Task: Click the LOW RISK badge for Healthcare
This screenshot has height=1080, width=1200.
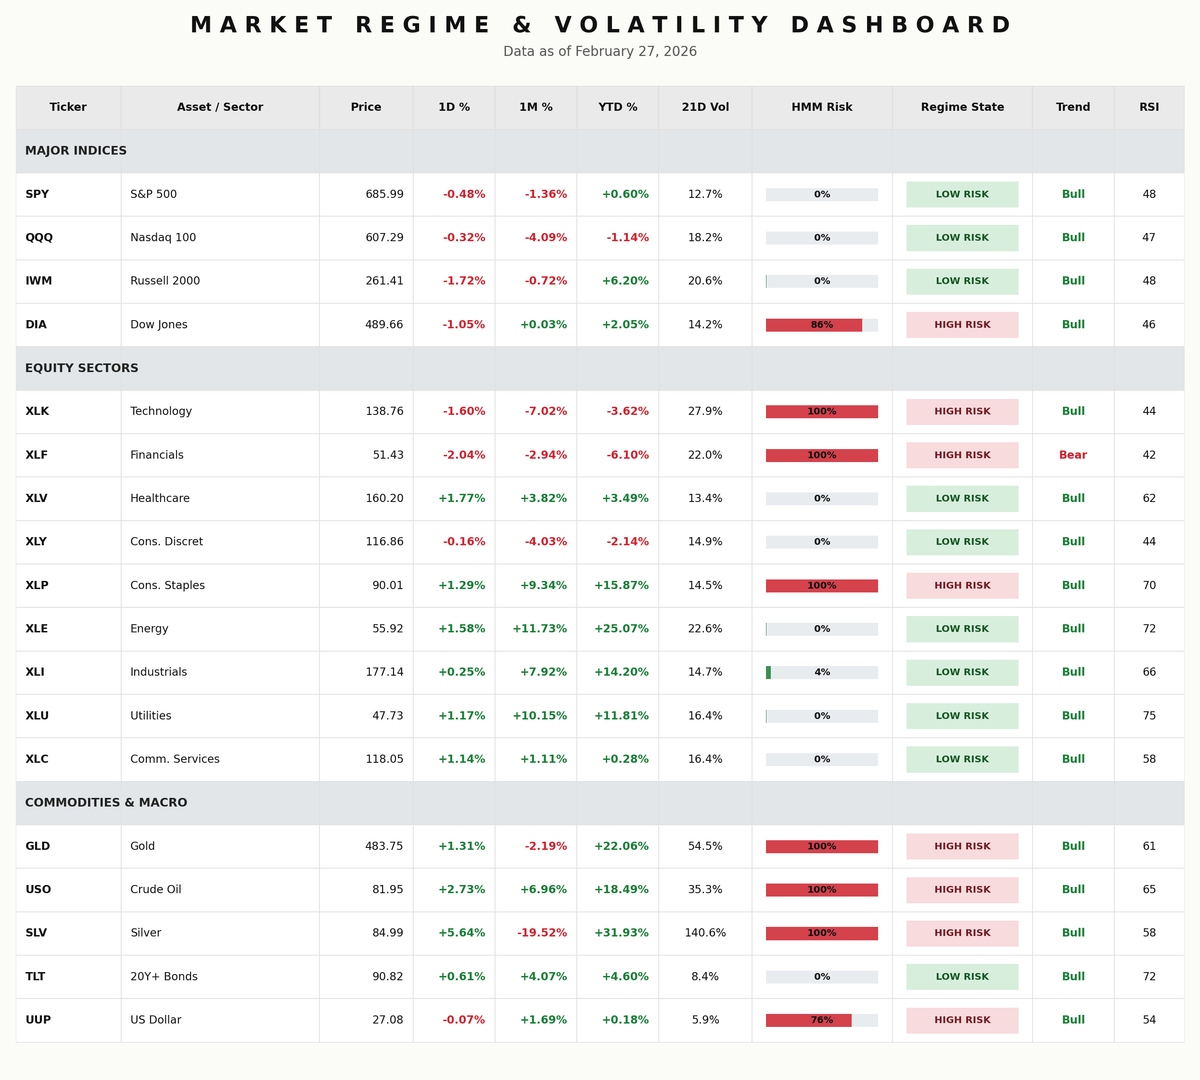Action: click(961, 498)
